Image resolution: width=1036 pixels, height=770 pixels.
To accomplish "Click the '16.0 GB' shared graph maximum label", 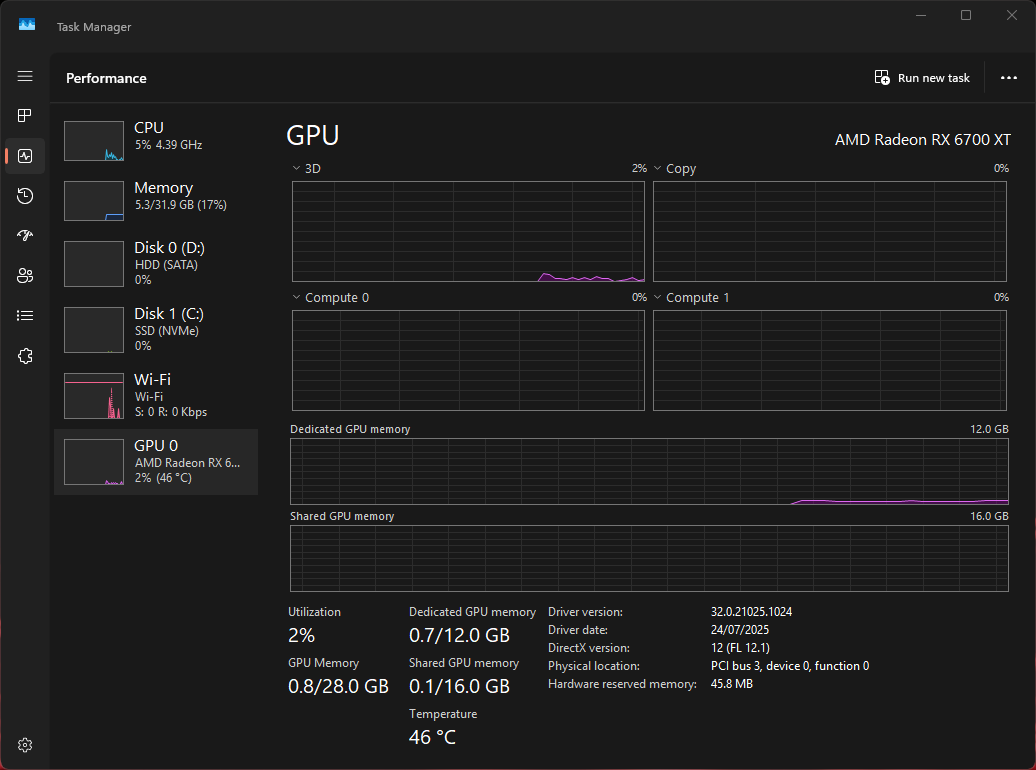I will click(x=989, y=516).
